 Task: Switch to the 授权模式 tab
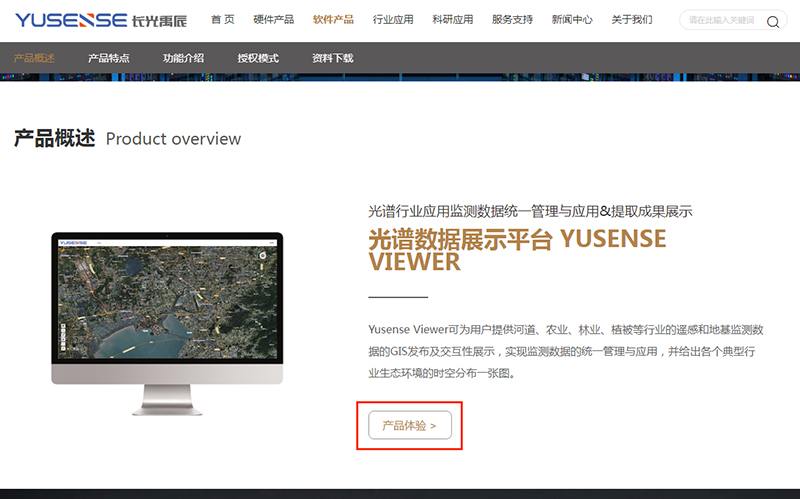(258, 58)
